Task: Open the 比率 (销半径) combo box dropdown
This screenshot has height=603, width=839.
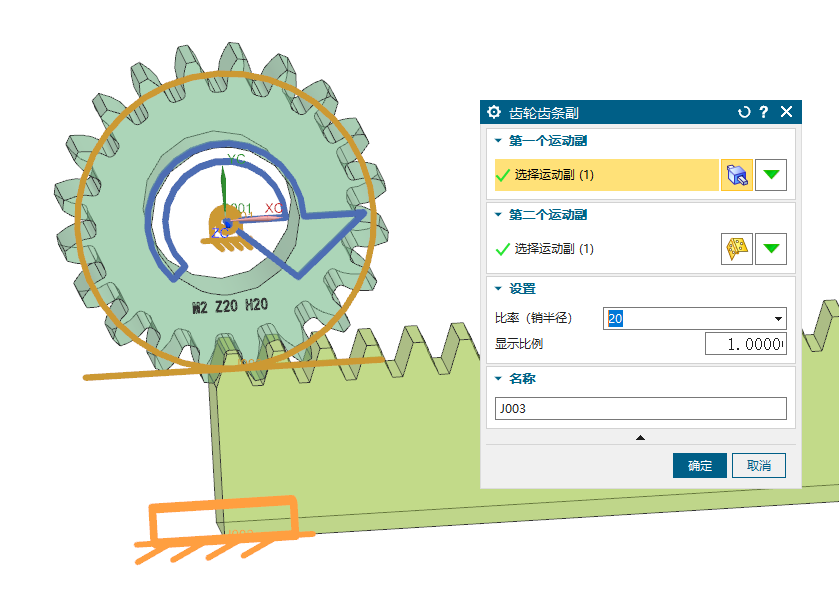Action: click(778, 319)
